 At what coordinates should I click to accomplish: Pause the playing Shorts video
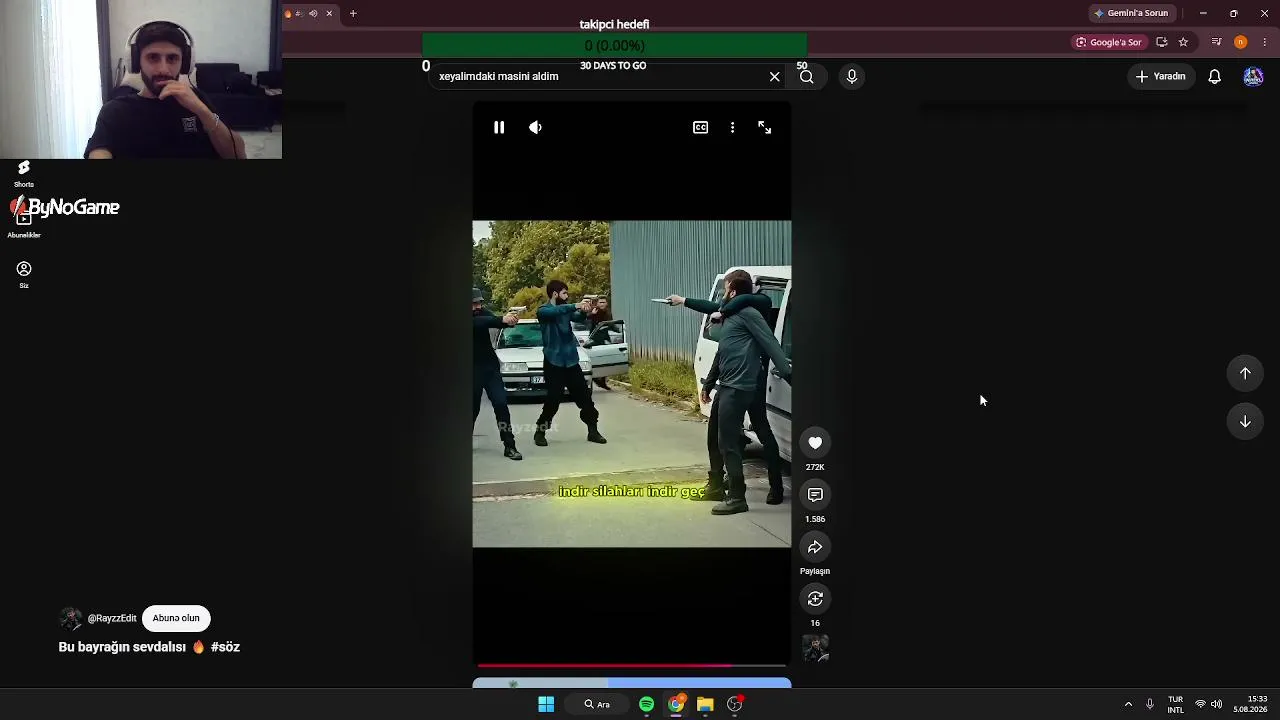point(499,127)
